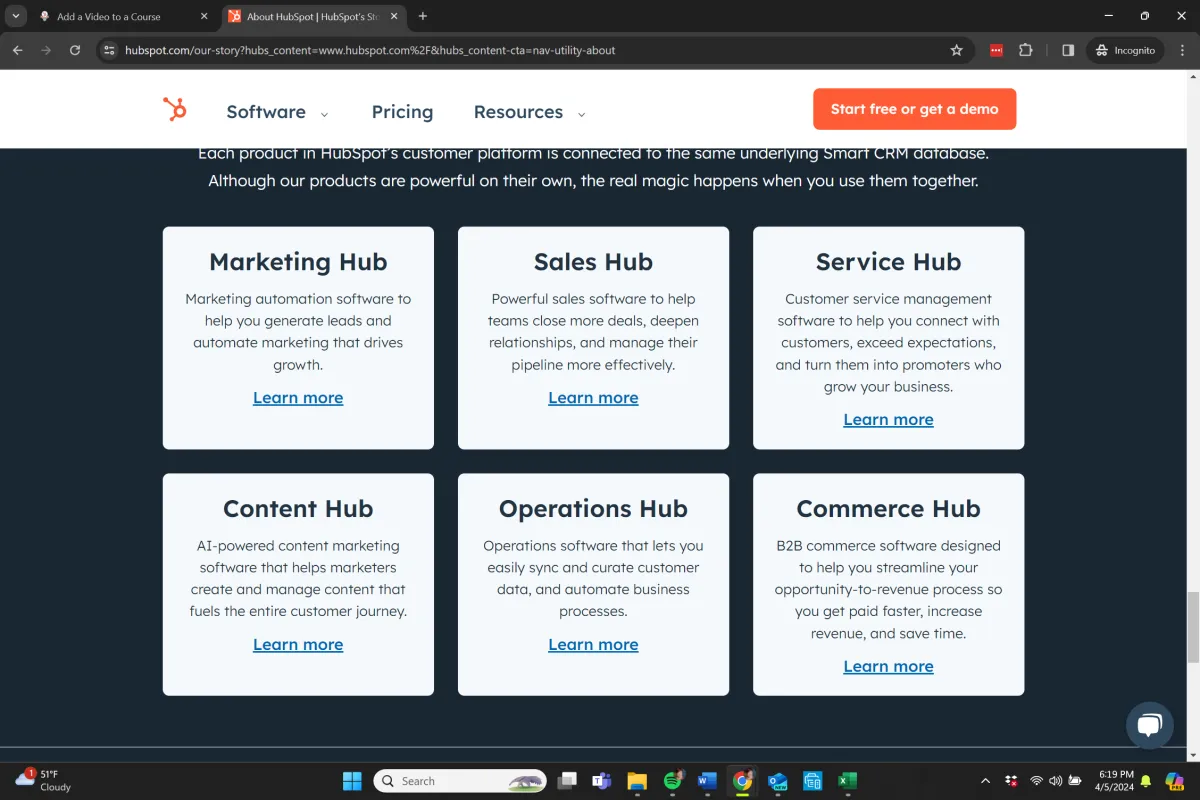Expand the Resources navigation menu

click(529, 112)
